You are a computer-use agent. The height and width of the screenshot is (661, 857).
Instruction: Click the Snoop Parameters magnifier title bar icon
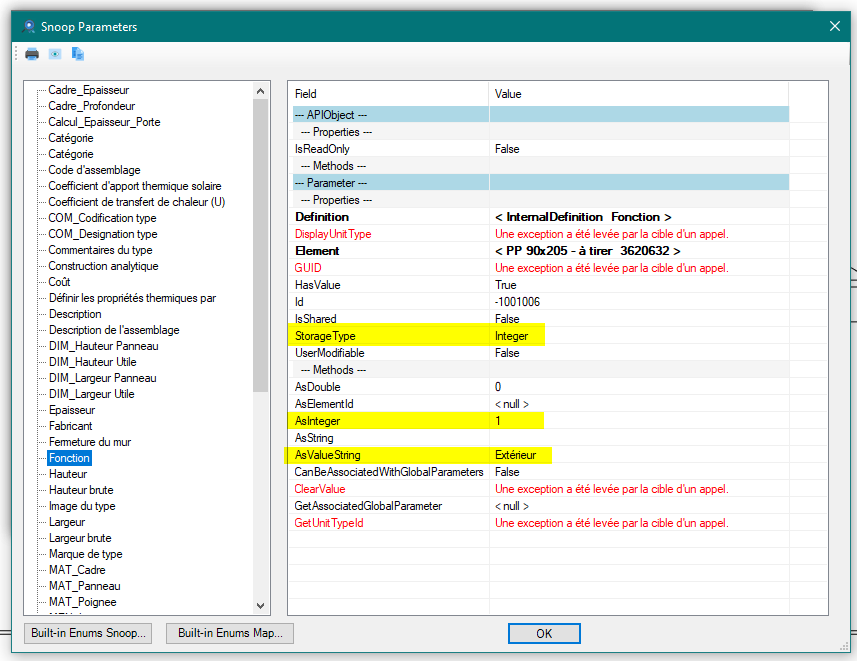tap(27, 27)
